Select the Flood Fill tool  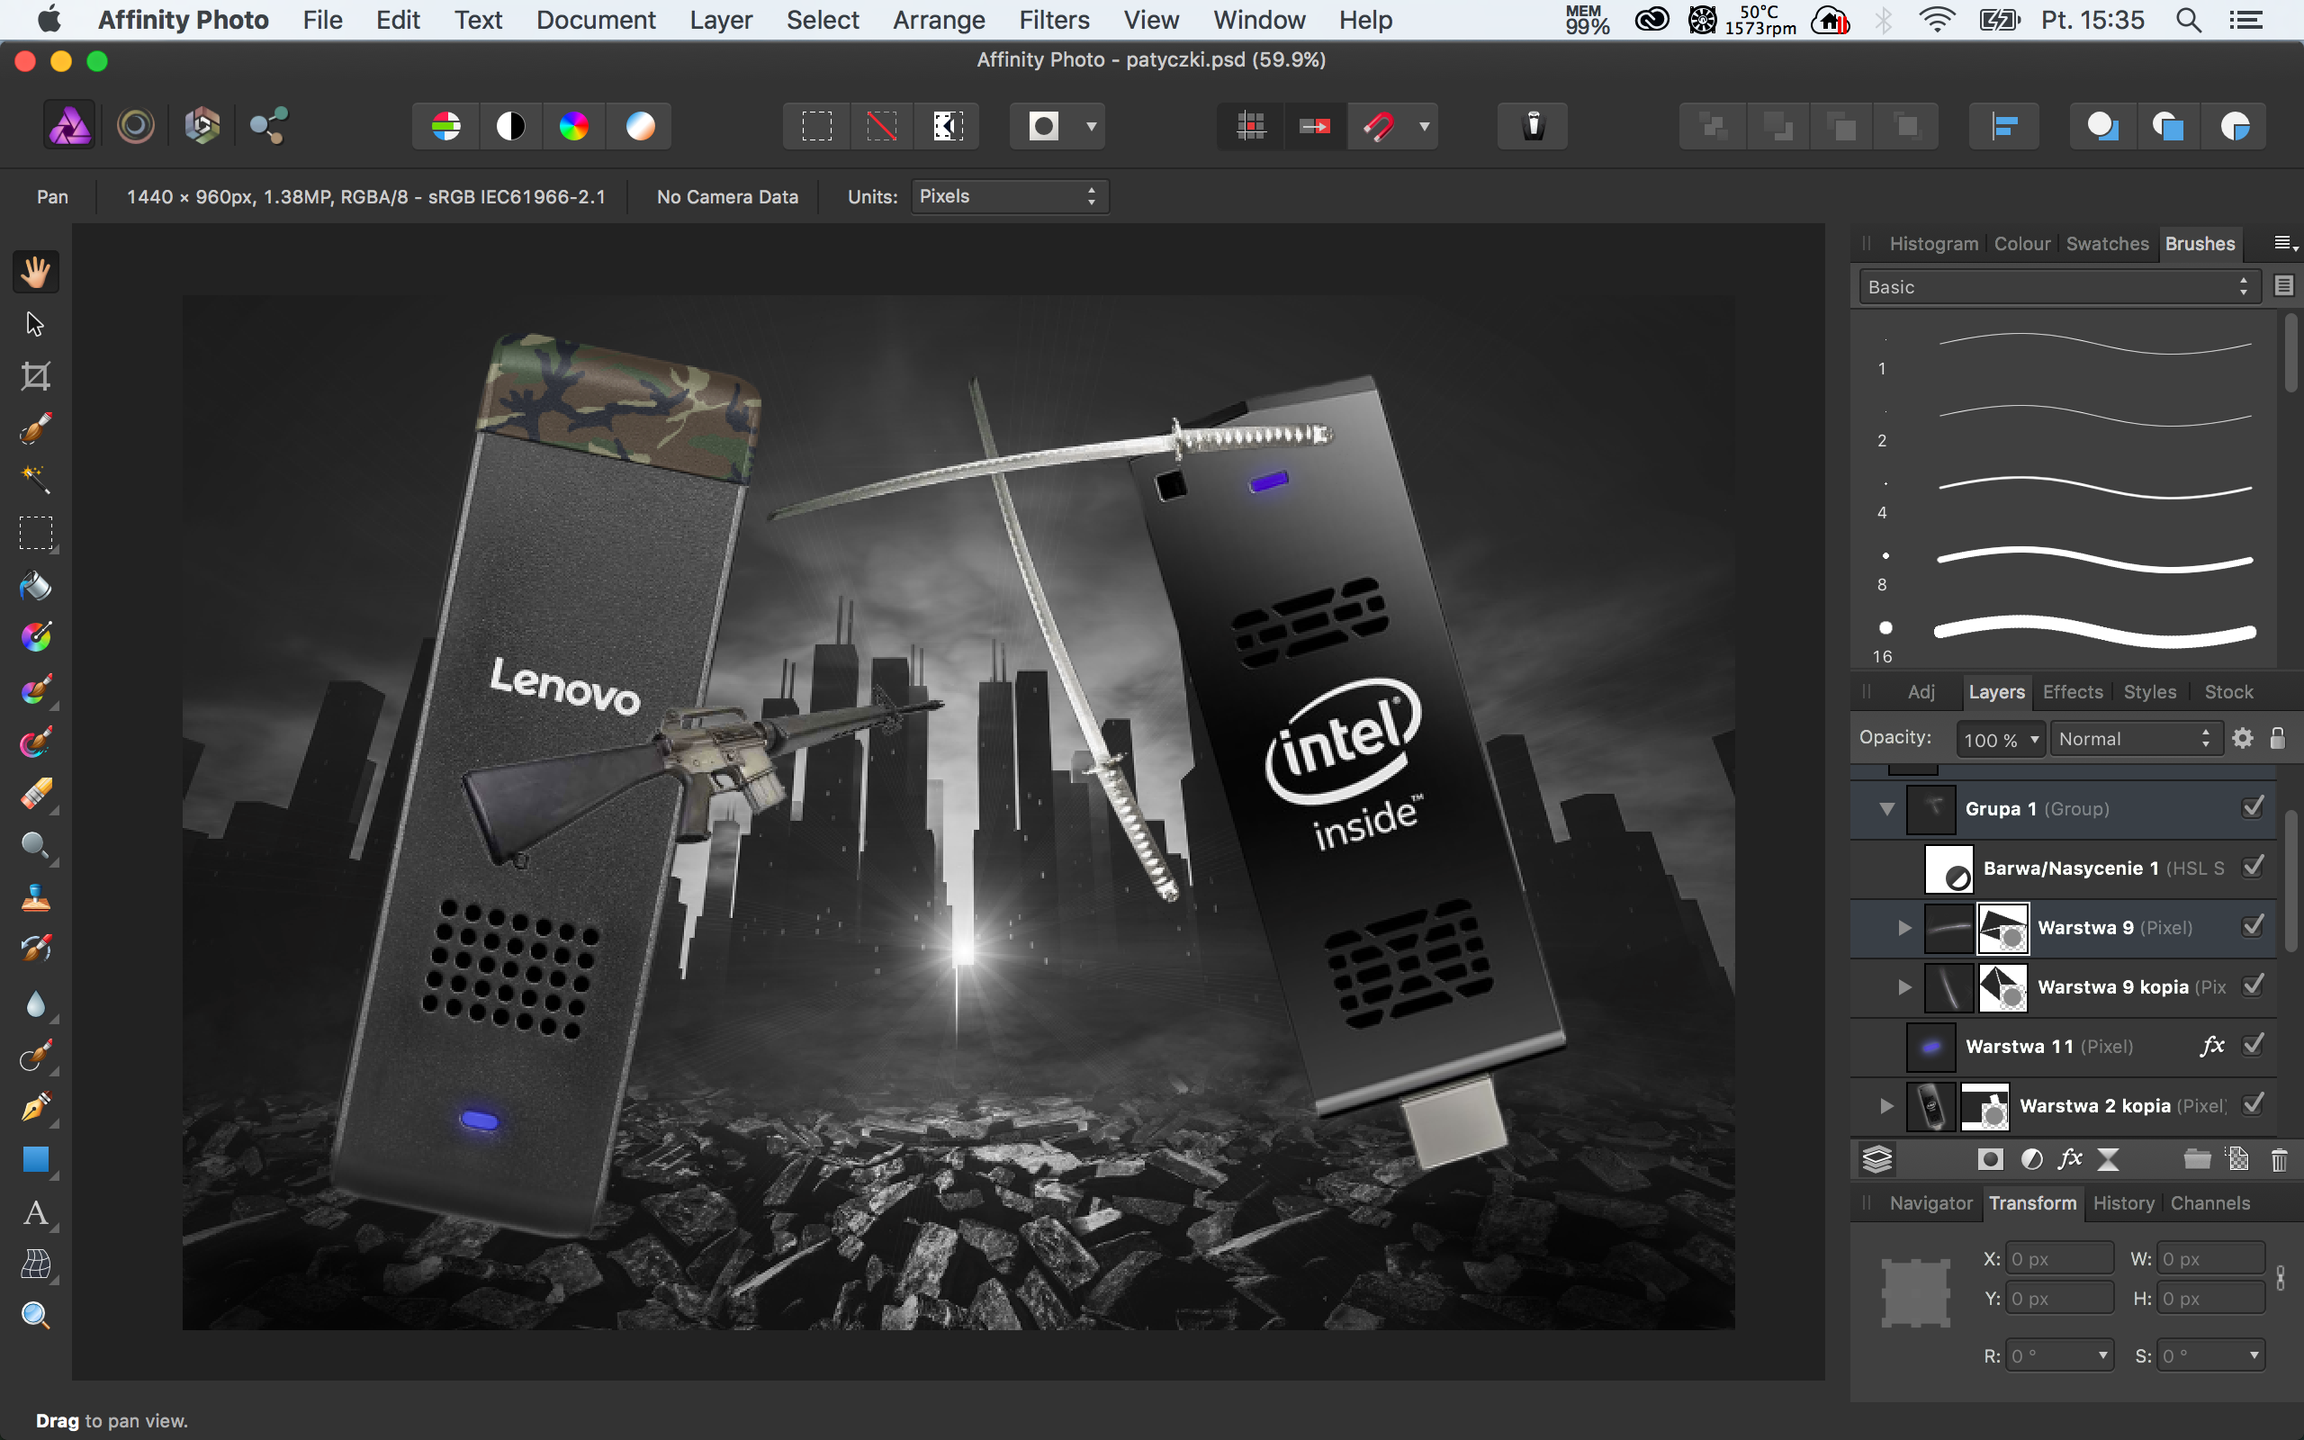[x=36, y=585]
